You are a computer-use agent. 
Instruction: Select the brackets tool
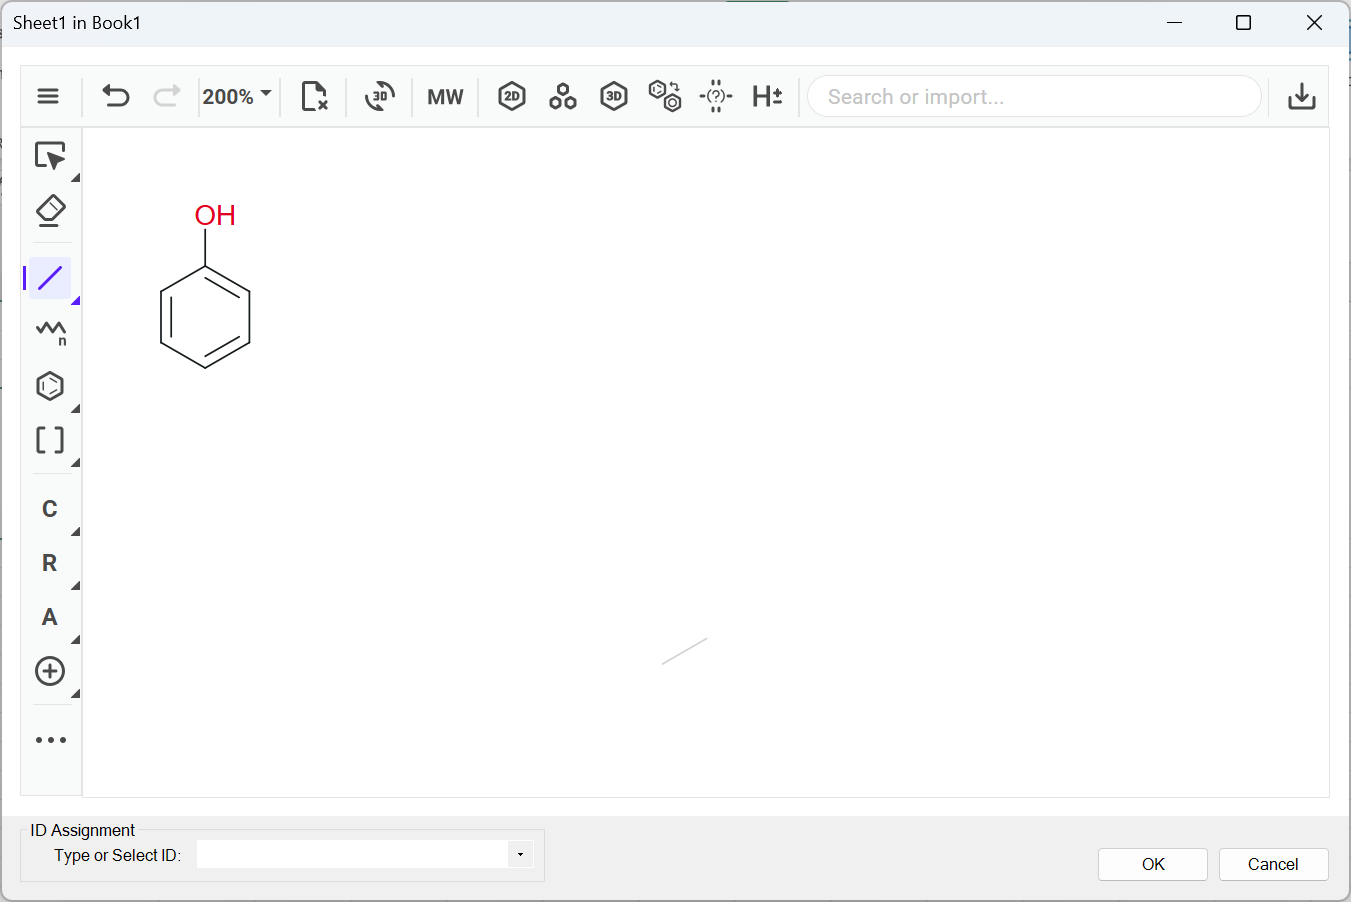point(50,440)
